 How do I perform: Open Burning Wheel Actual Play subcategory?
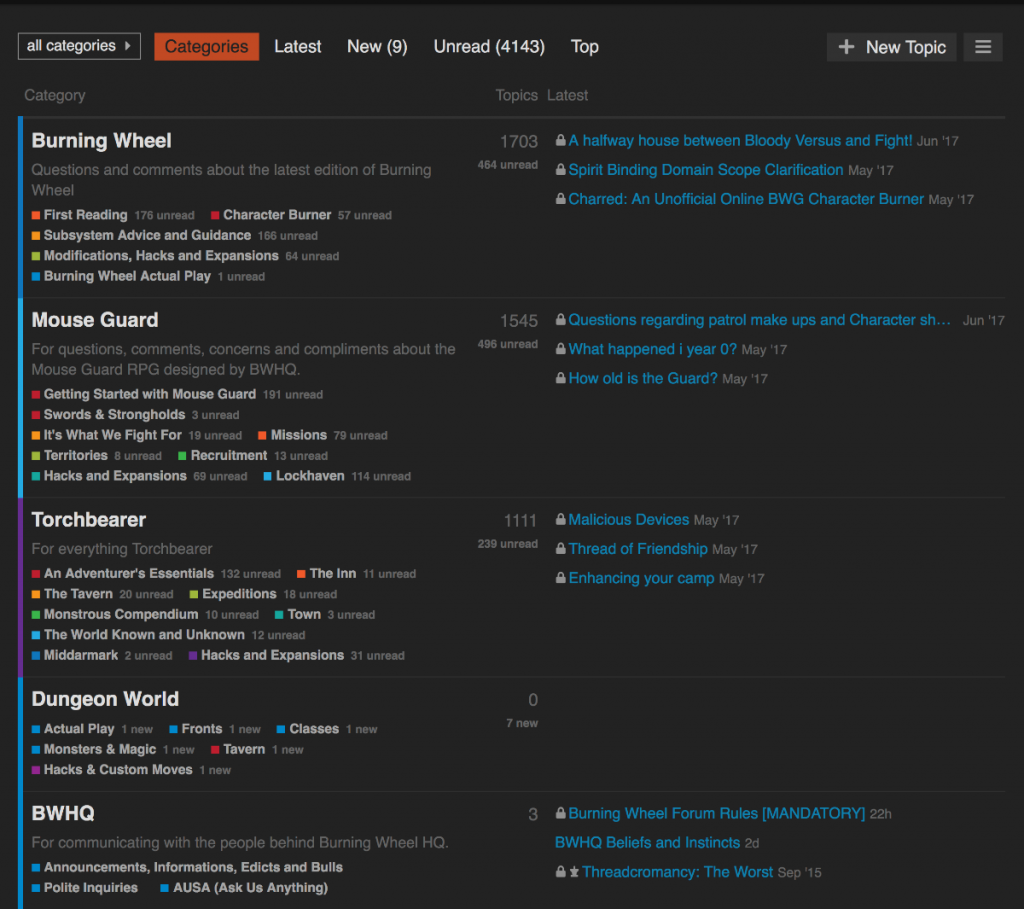click(x=127, y=276)
